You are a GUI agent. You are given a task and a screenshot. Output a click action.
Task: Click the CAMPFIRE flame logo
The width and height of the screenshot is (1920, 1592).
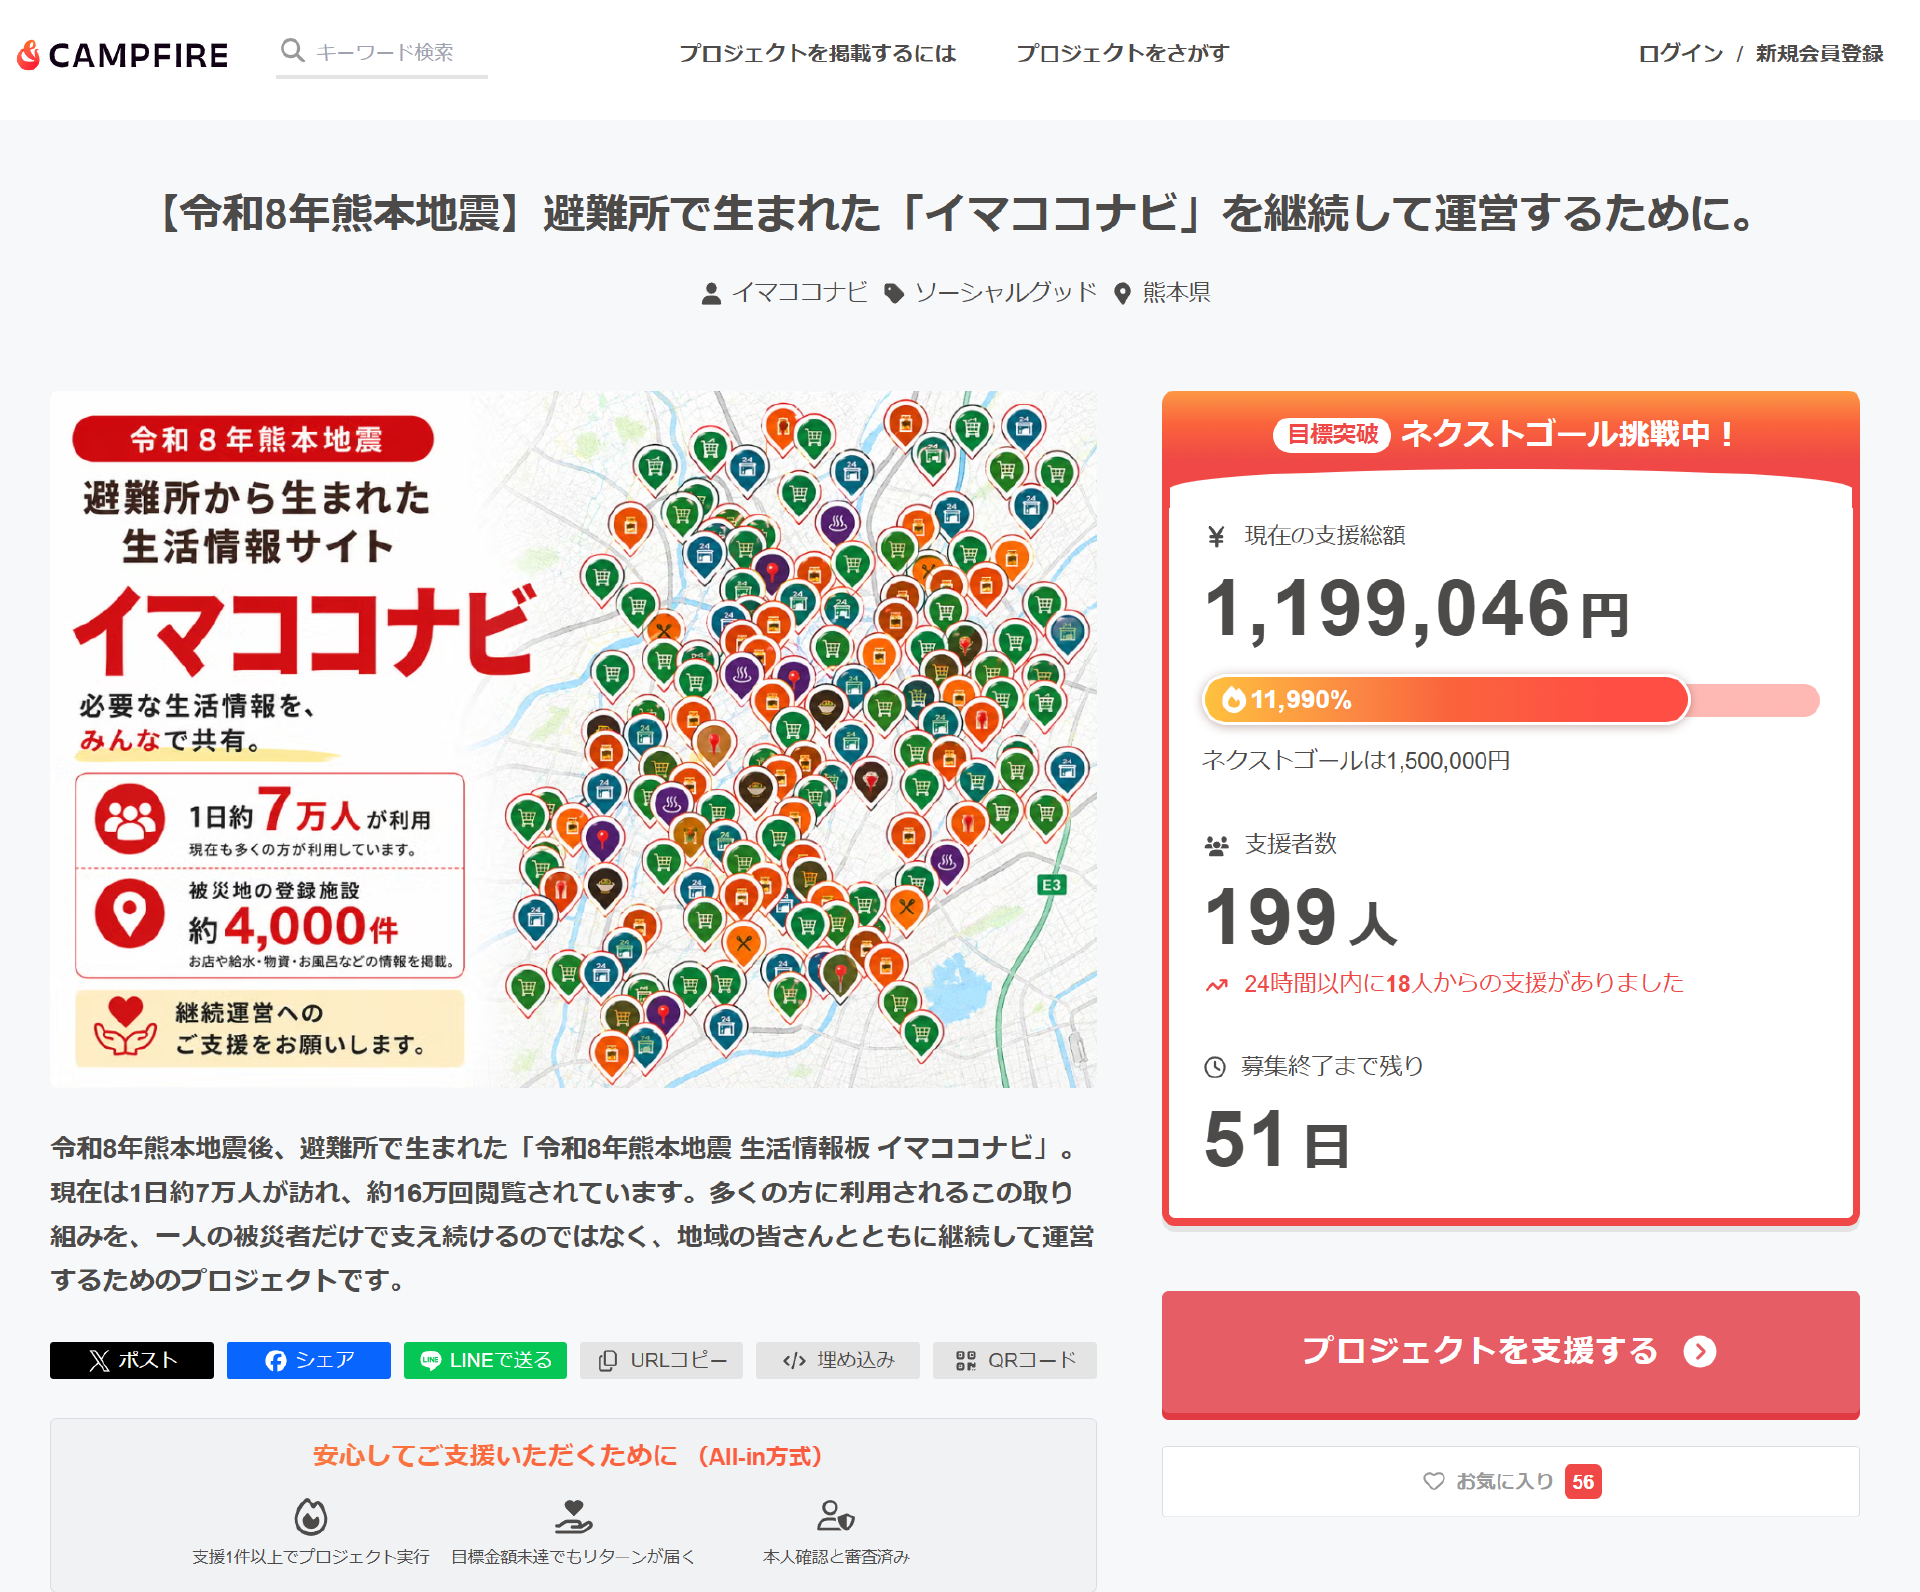pos(29,55)
